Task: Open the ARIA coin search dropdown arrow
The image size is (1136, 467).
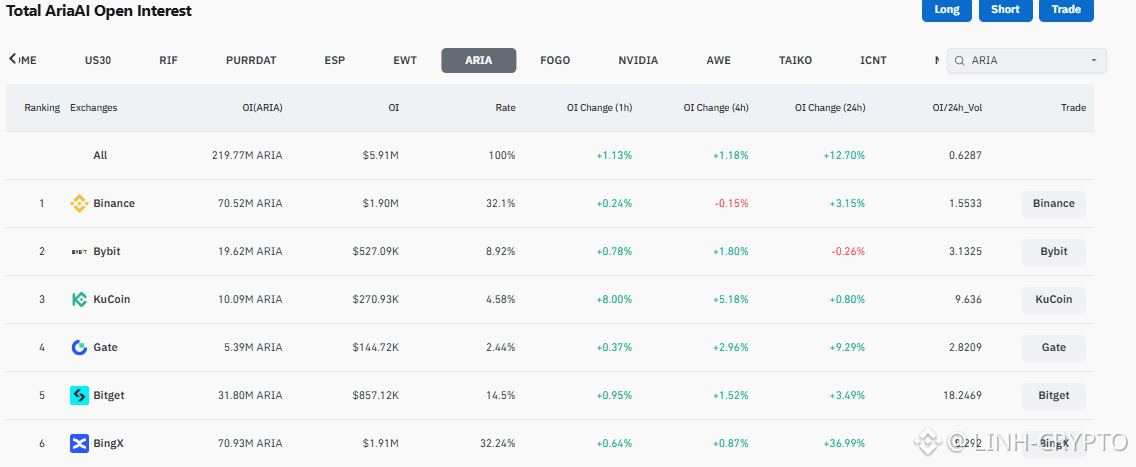Action: click(1094, 61)
